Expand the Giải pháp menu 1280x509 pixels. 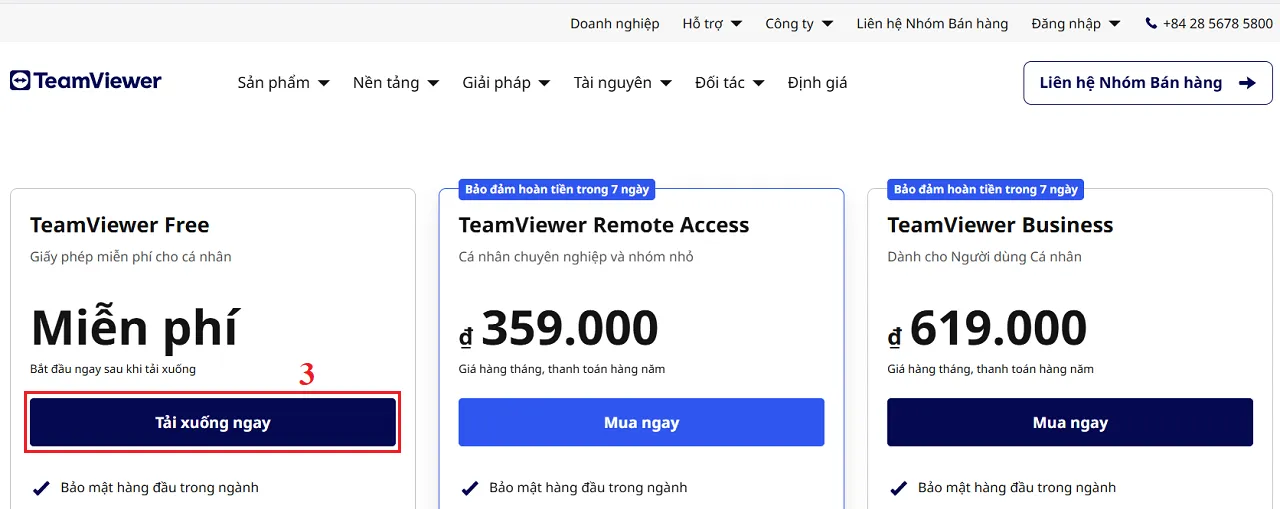(x=506, y=83)
